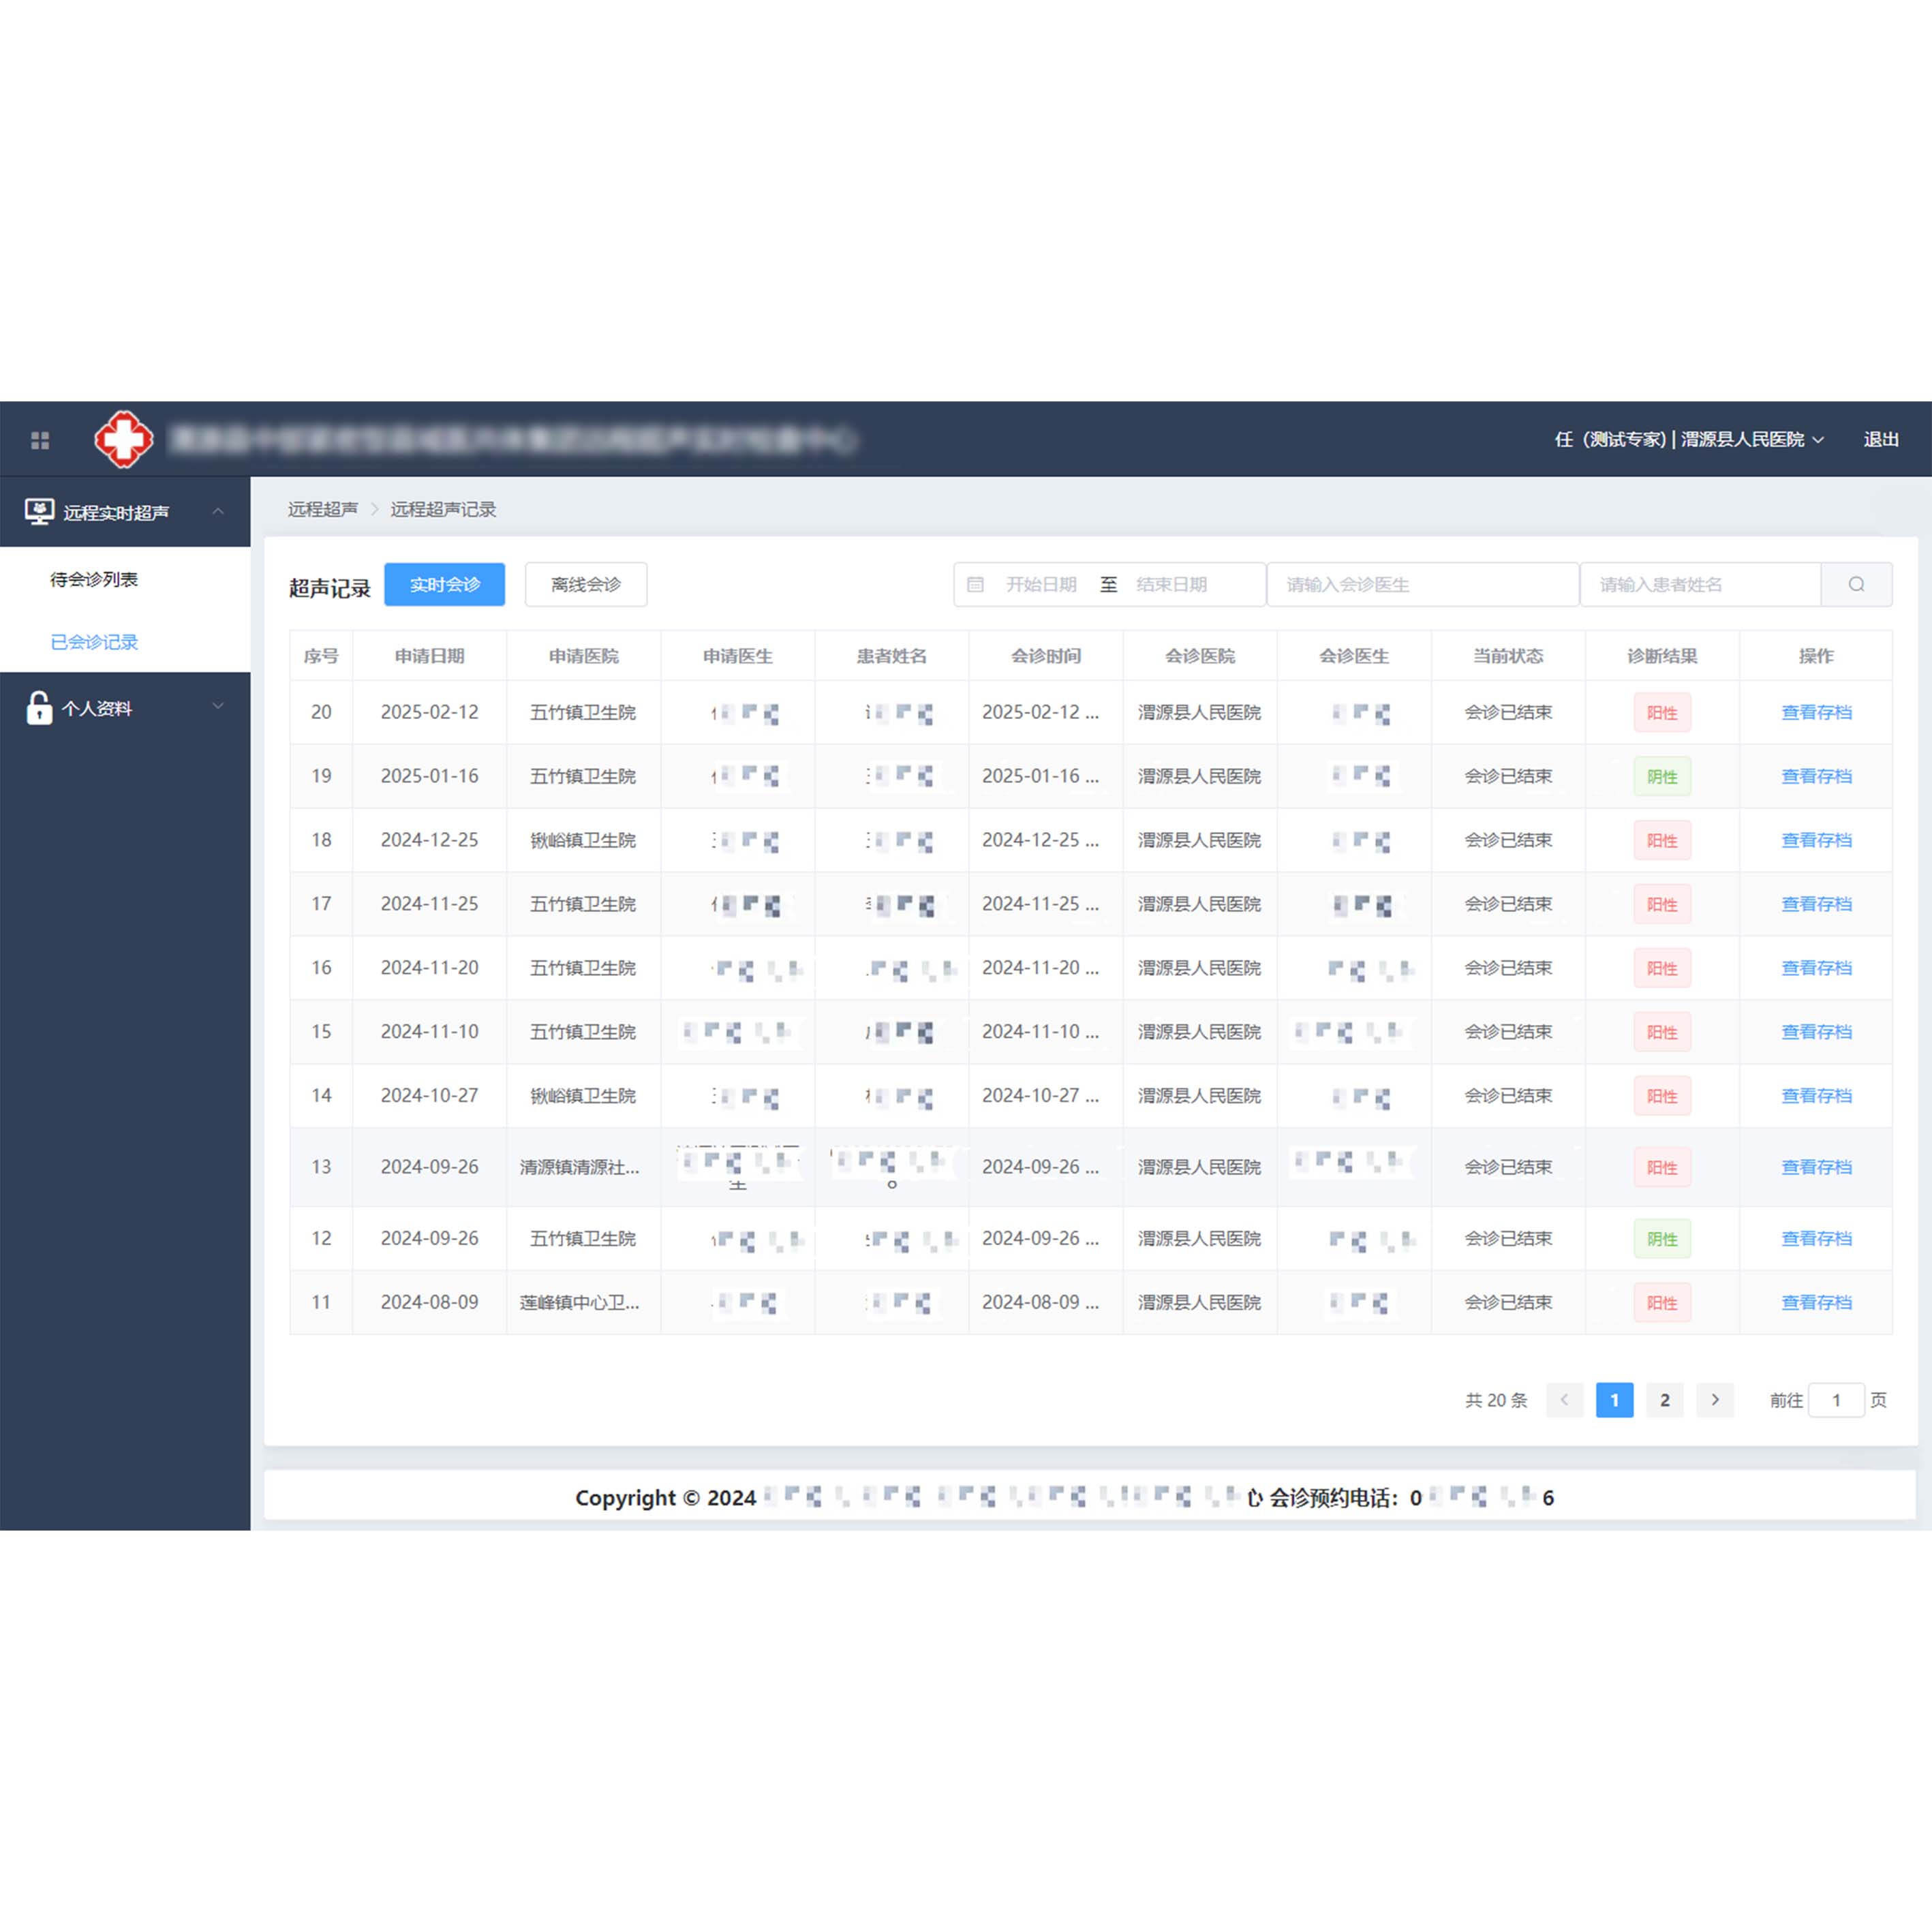Expand the 个人资料 sidebar menu
1932x1932 pixels.
tap(218, 707)
